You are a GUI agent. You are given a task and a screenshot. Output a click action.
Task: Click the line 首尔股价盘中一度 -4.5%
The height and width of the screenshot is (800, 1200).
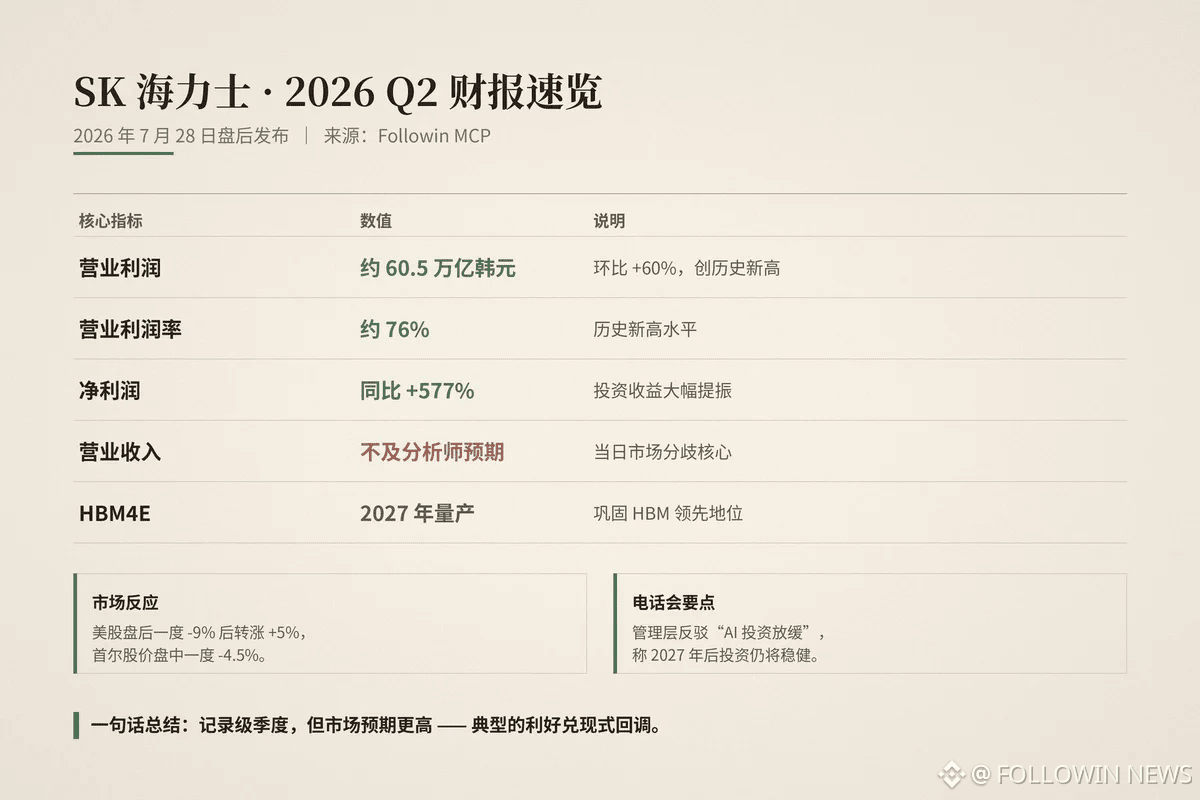coord(179,655)
